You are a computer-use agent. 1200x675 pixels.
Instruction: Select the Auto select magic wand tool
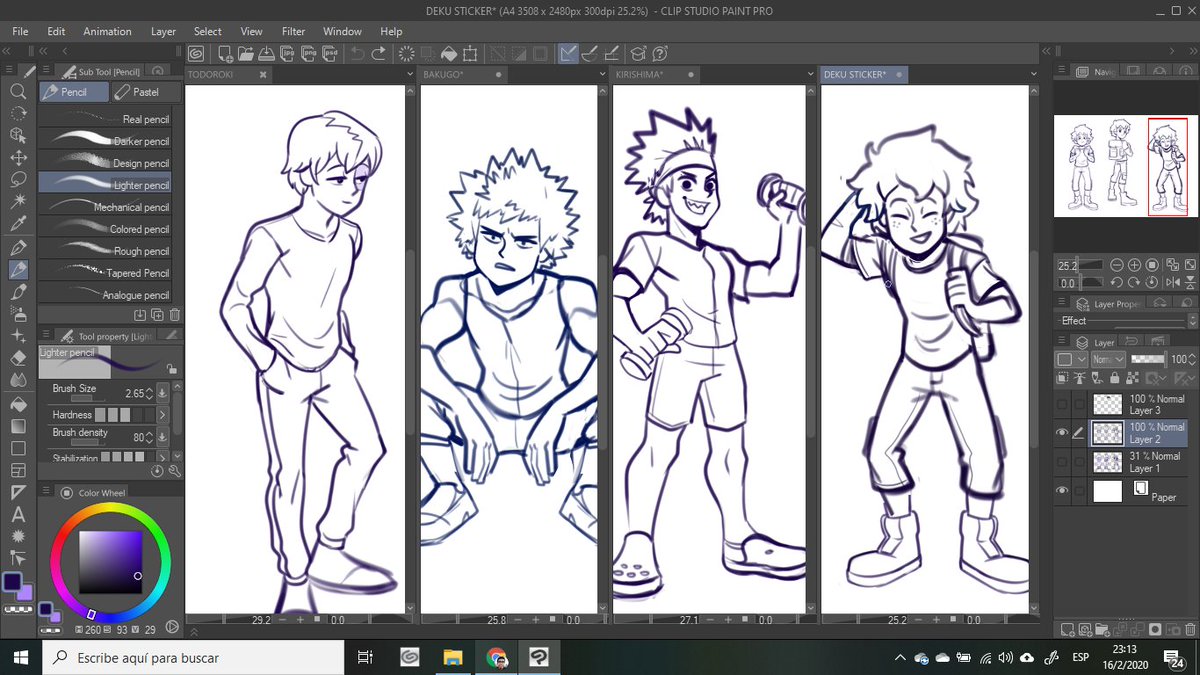tap(17, 201)
